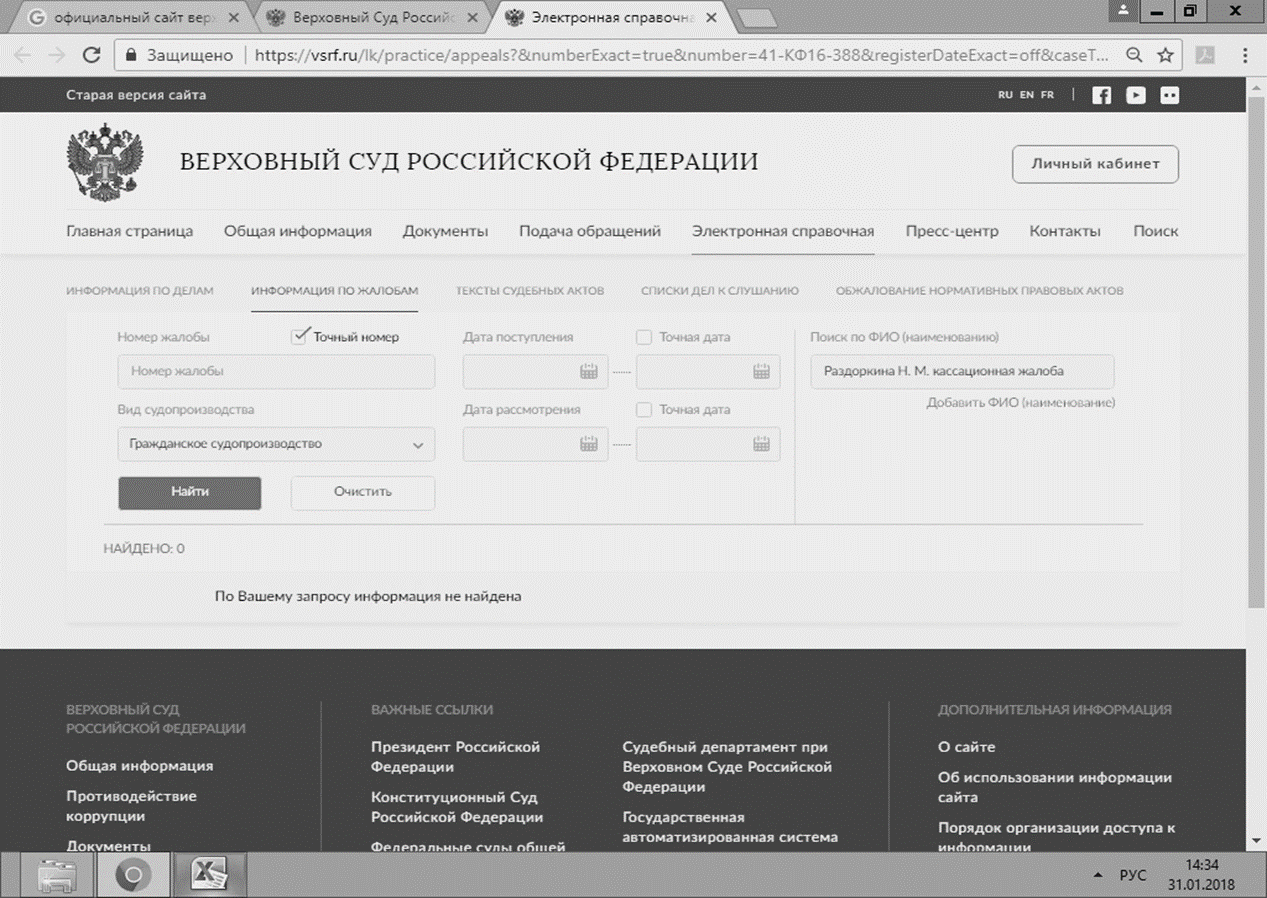Open calendar for review date end field
The image size is (1267, 898).
point(762,444)
